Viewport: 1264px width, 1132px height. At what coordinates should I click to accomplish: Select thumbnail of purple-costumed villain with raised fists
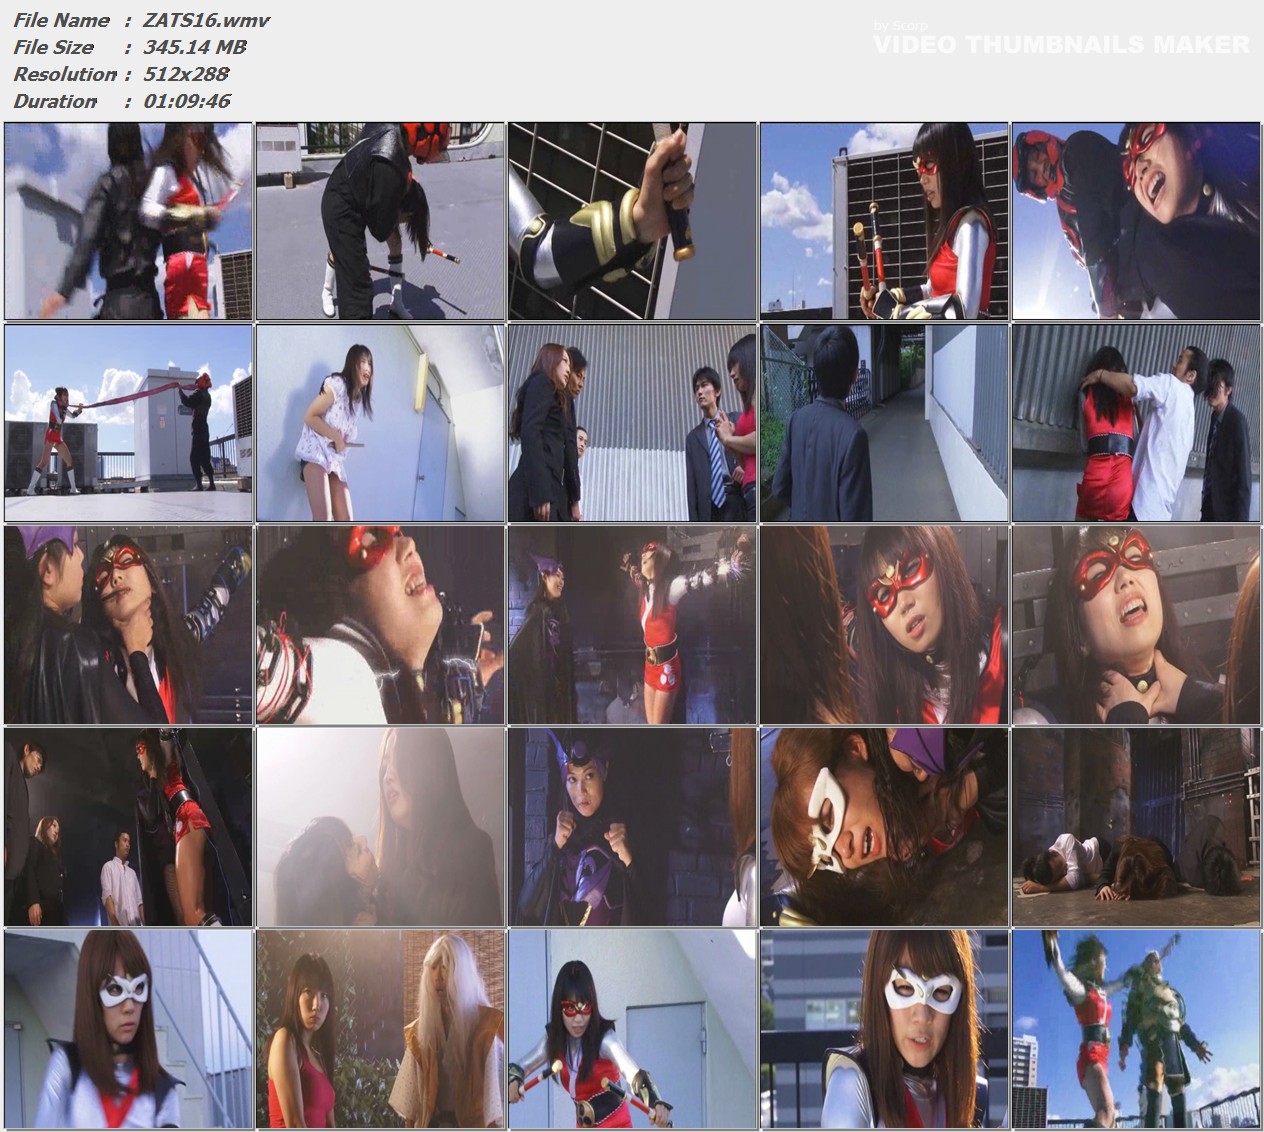click(x=632, y=827)
